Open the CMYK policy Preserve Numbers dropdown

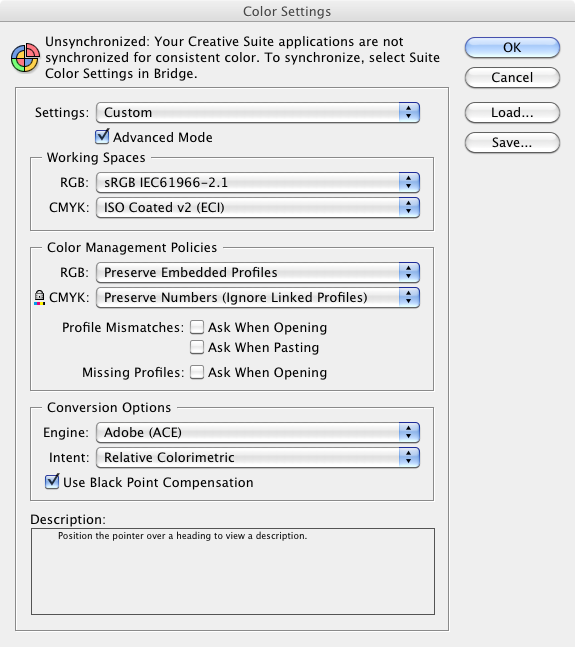coord(258,298)
